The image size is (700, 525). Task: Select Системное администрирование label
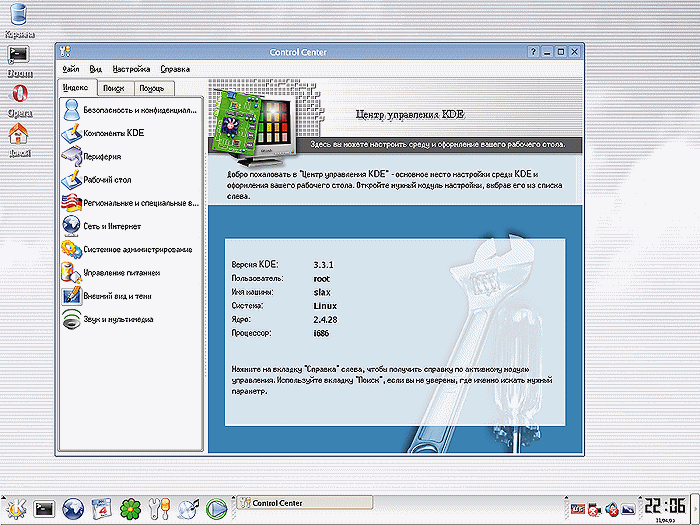coord(138,250)
